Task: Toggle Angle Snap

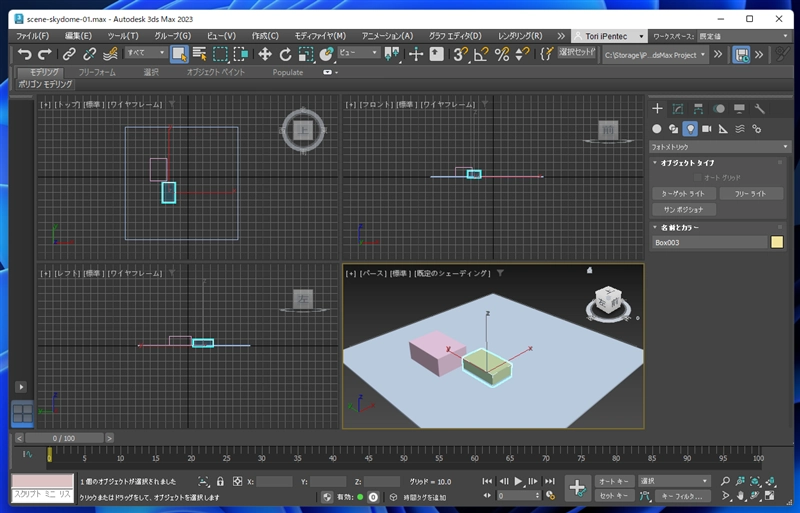Action: [x=481, y=54]
